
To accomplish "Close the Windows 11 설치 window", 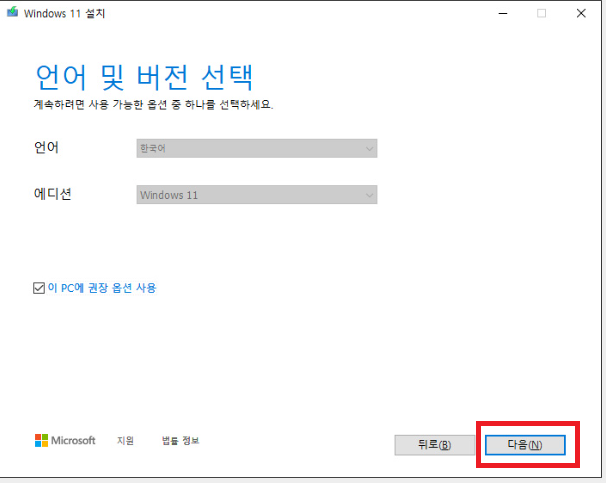I will tap(581, 14).
